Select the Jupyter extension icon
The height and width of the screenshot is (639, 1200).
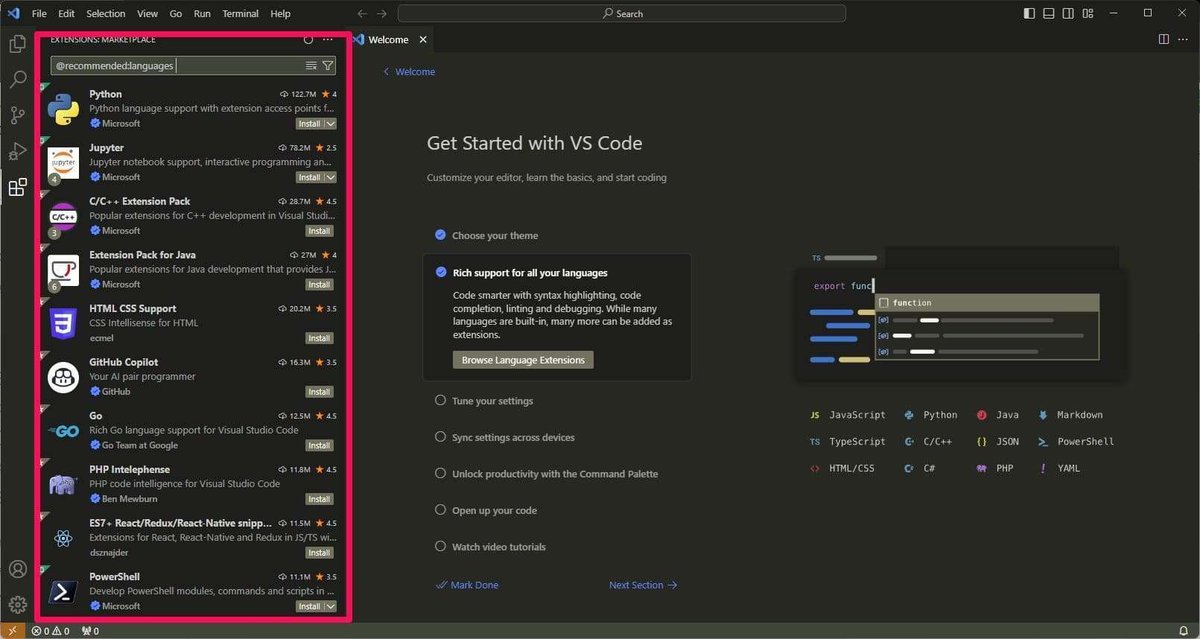pyautogui.click(x=64, y=163)
